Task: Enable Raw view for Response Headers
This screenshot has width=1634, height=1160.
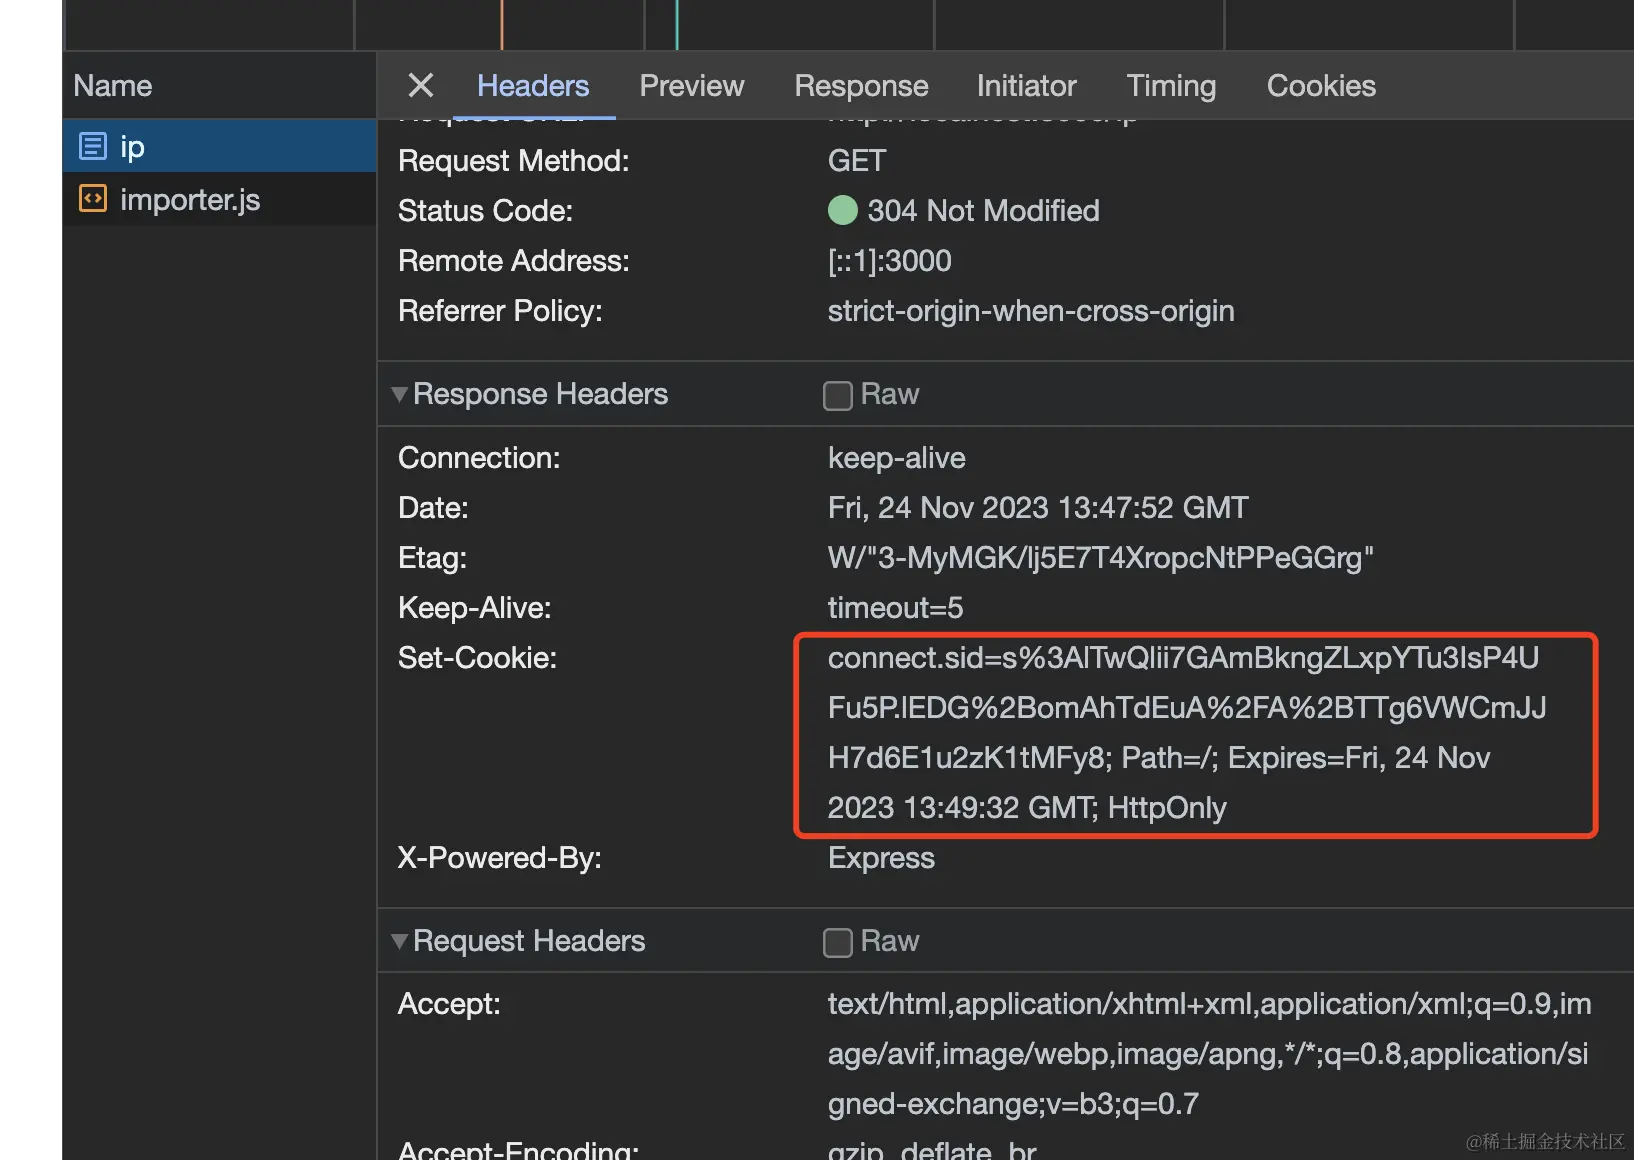Action: coord(838,395)
